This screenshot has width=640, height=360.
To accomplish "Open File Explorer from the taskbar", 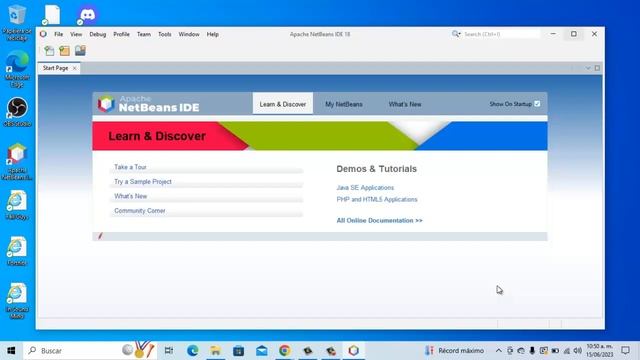I will click(215, 351).
